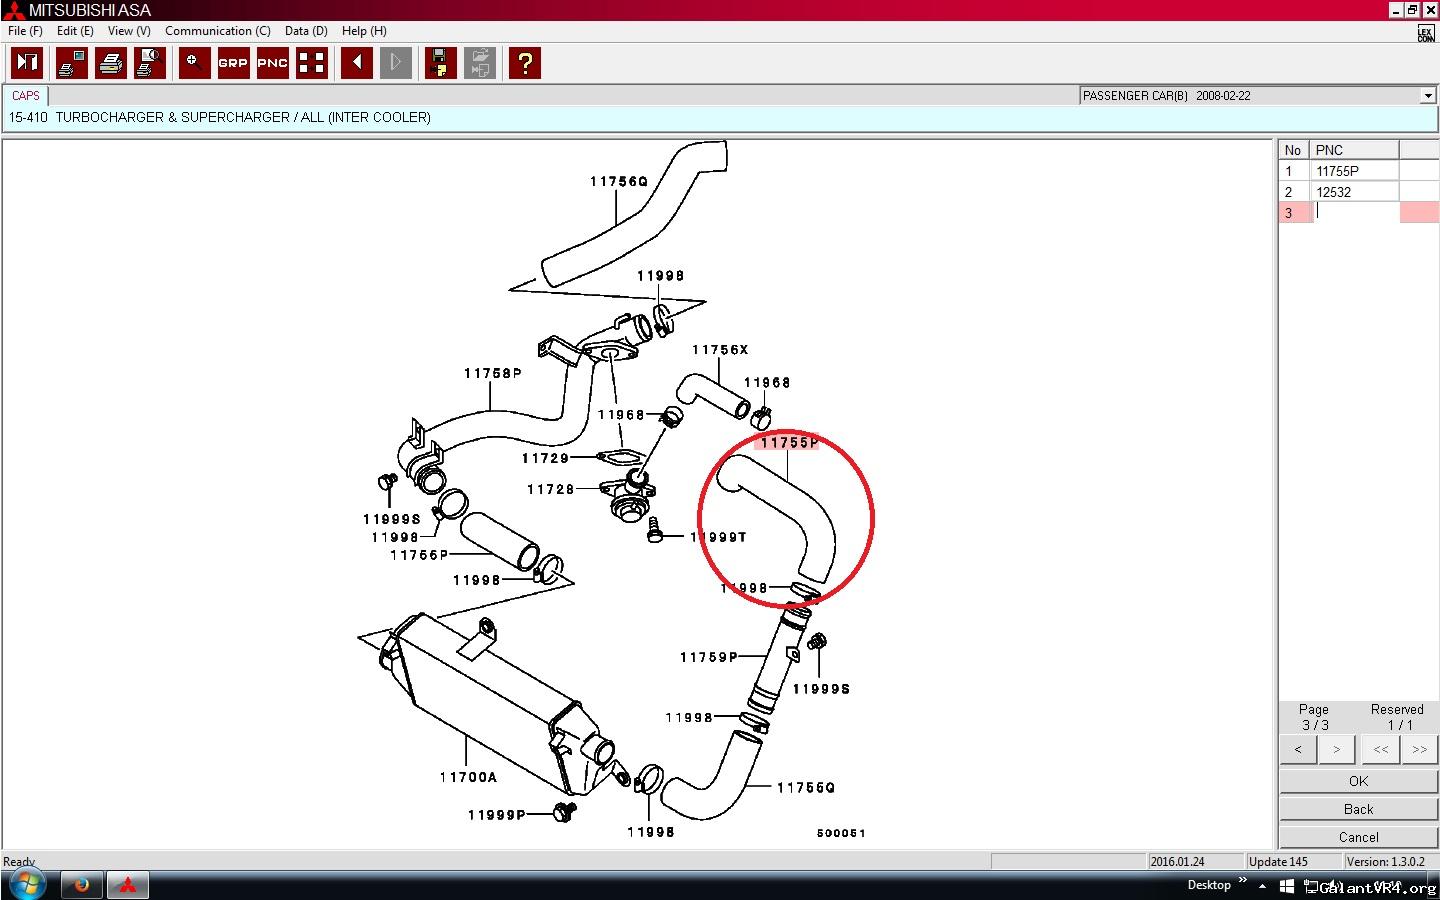This screenshot has height=900, width=1440.
Task: Open the Communication menu
Action: coord(217,31)
